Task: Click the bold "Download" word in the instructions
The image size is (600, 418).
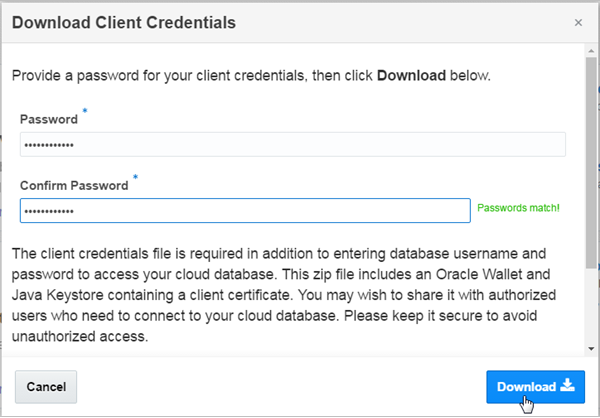Action: click(x=410, y=75)
